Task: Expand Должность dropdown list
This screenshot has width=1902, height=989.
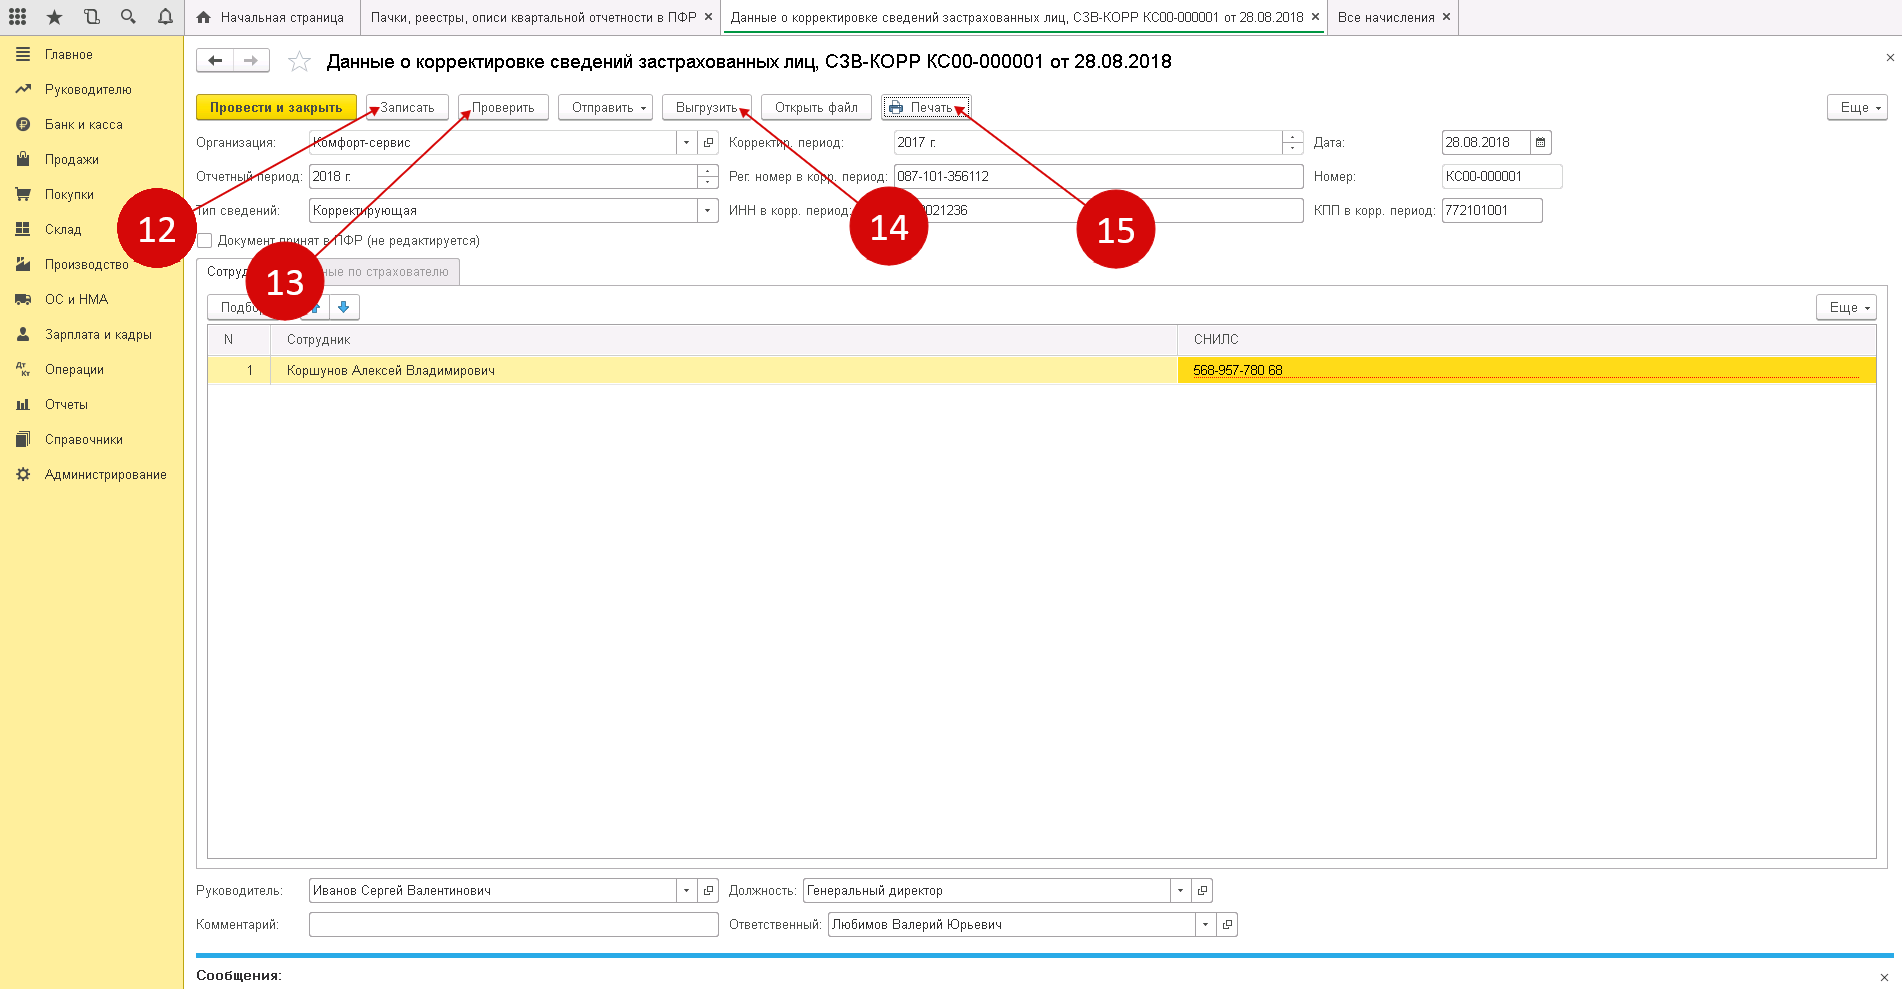Action: [x=1180, y=891]
